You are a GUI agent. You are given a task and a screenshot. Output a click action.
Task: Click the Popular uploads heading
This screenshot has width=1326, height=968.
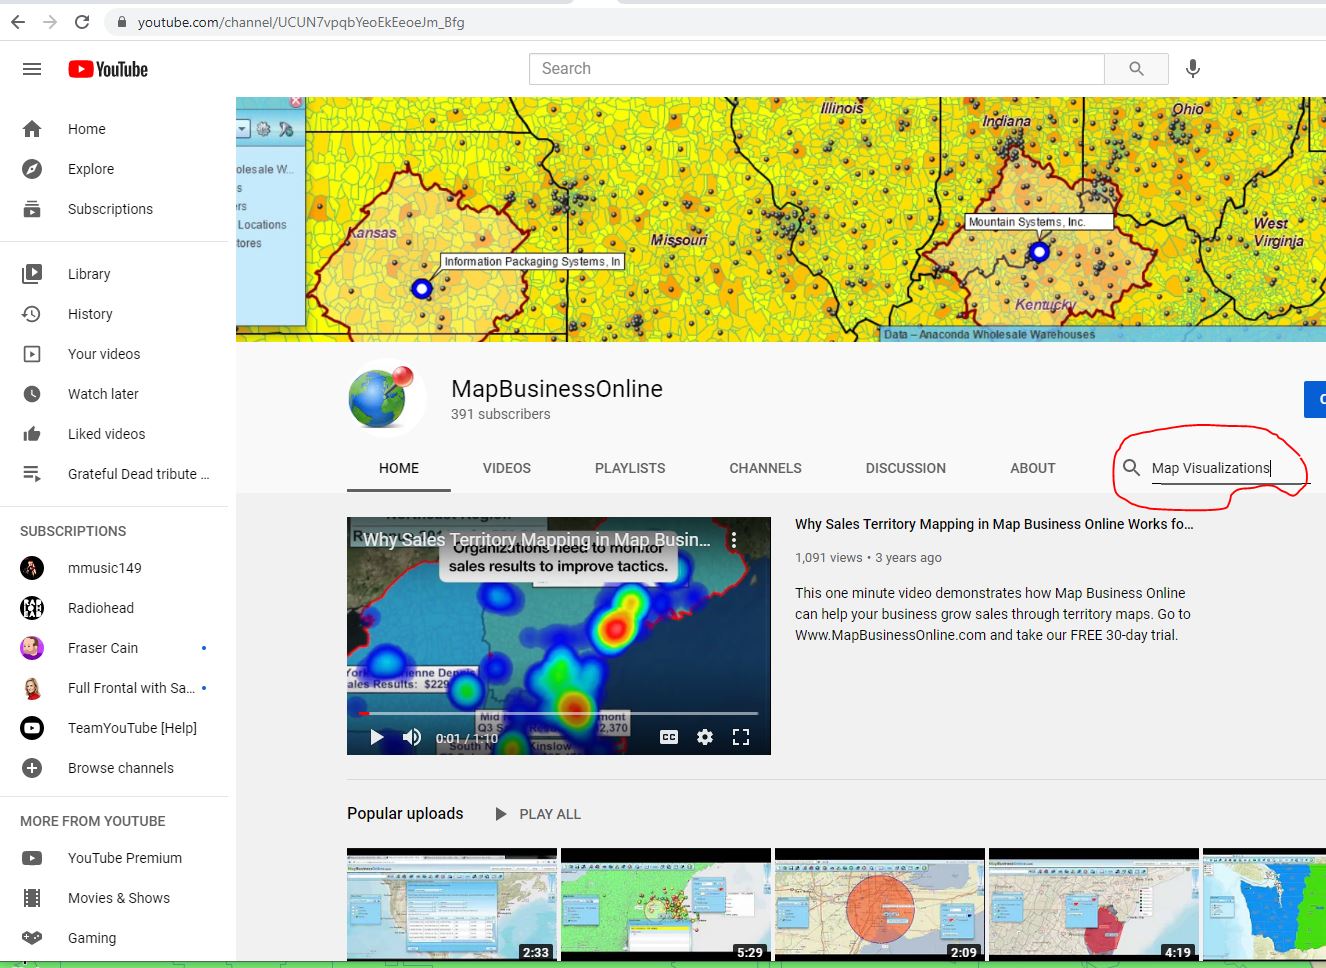405,814
